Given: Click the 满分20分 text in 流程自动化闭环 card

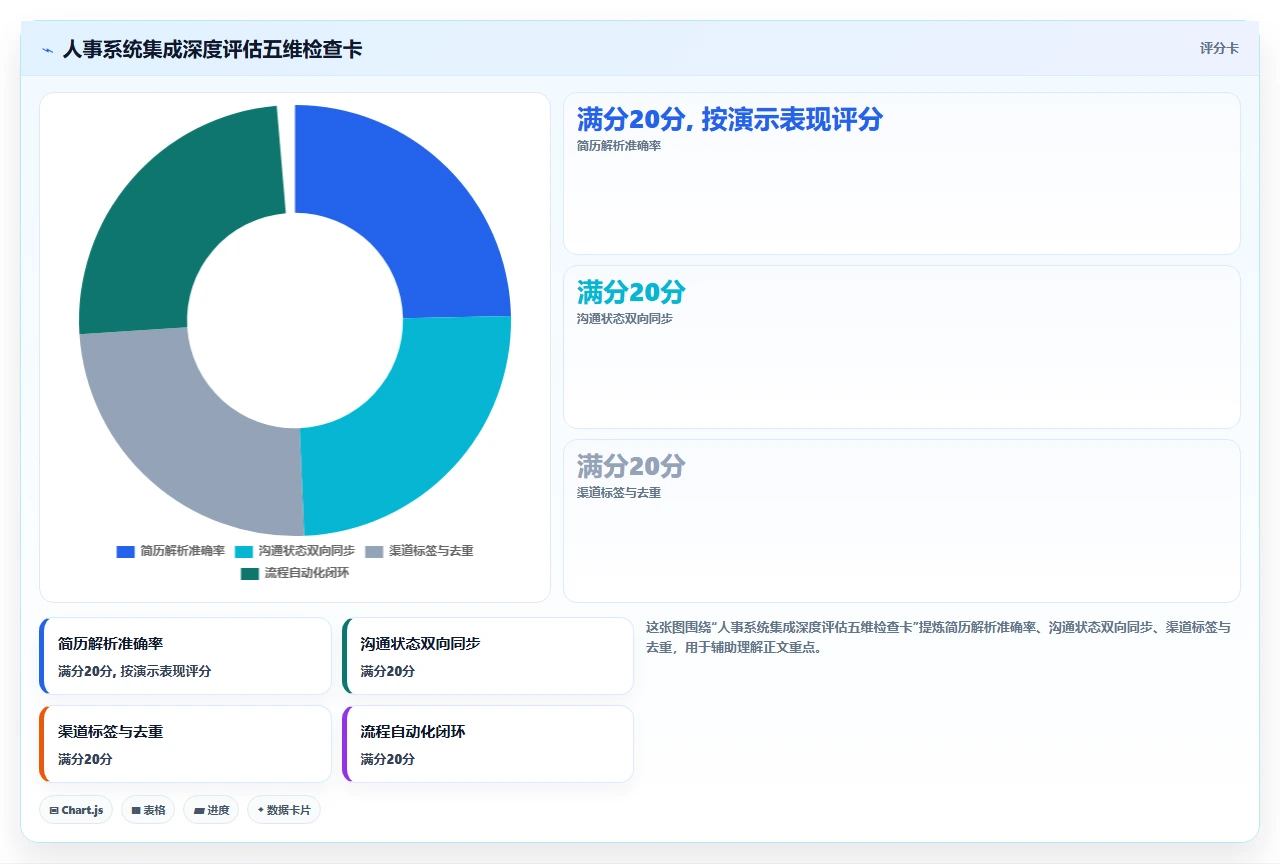Looking at the screenshot, I should click(388, 759).
